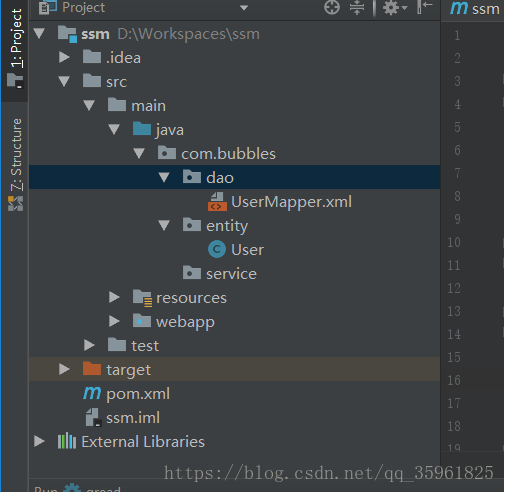Click editor line number 1

(x=457, y=35)
